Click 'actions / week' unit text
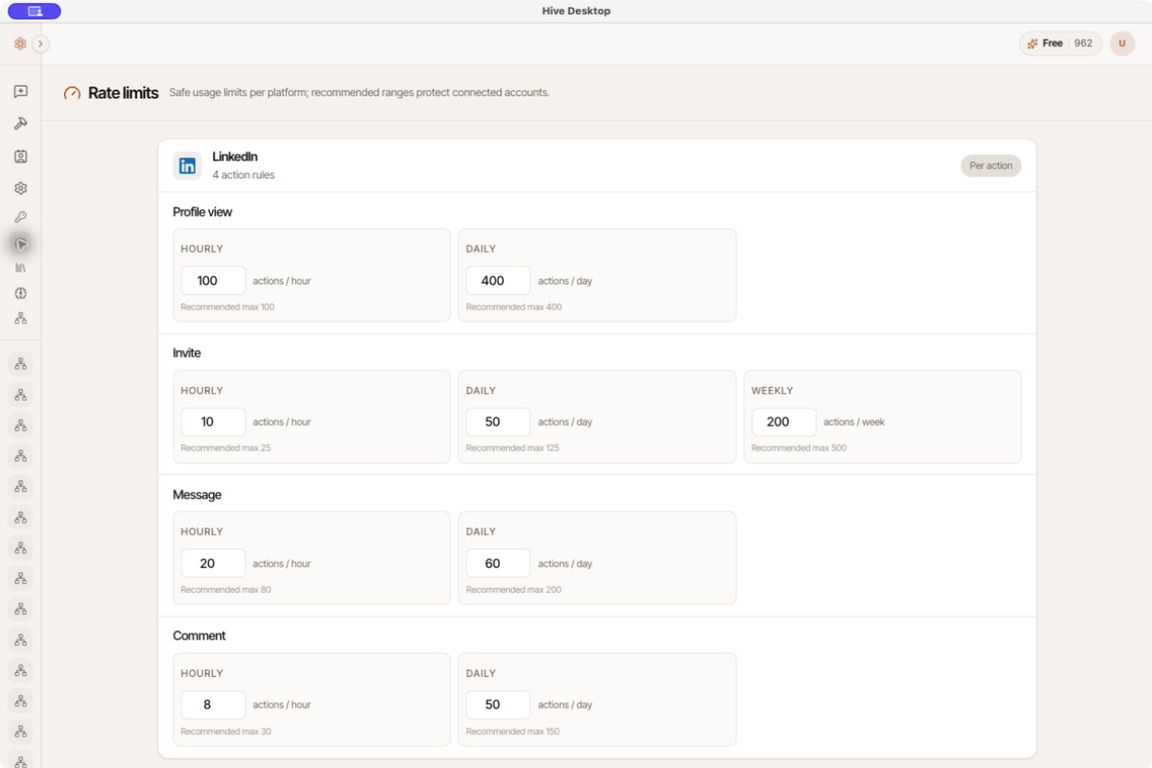 click(854, 422)
